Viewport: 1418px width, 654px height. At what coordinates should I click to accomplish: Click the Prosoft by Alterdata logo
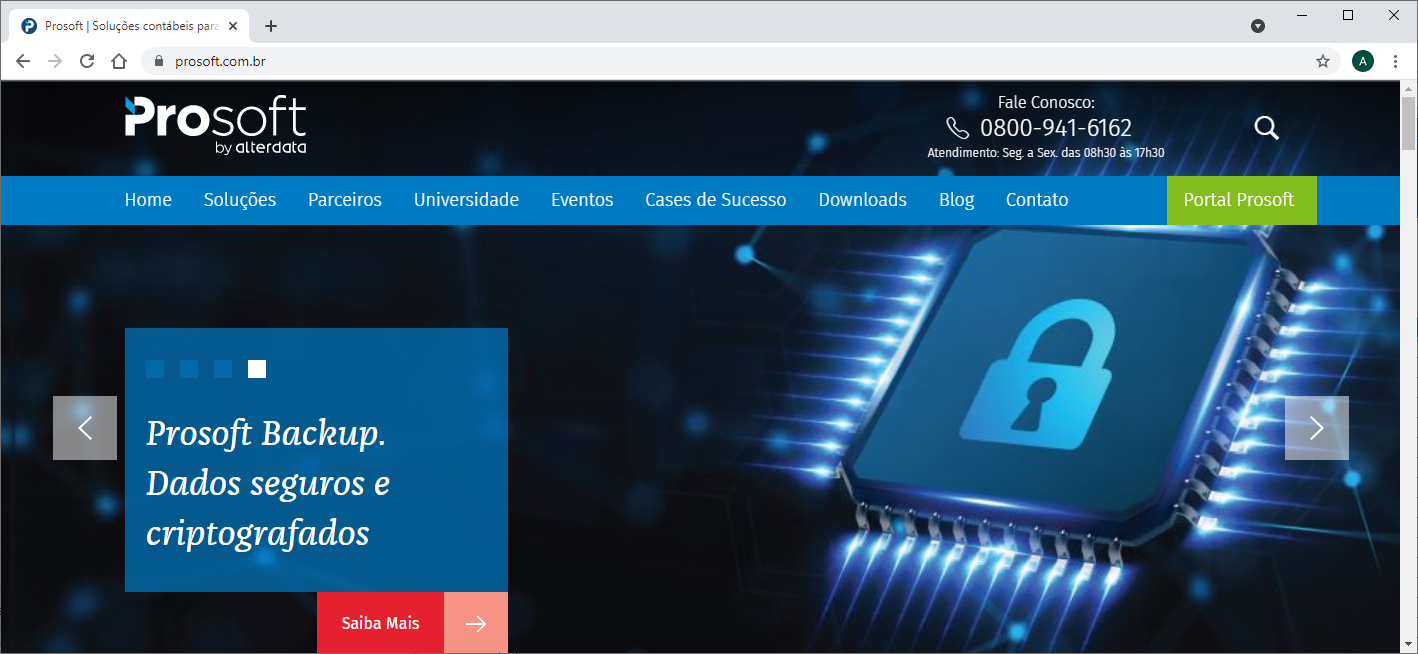point(215,126)
